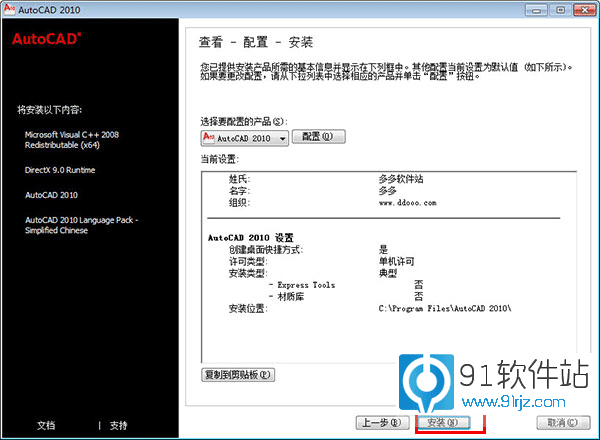
Task: Select AutoCAD 2010 Language Pack entry
Action: click(x=84, y=225)
